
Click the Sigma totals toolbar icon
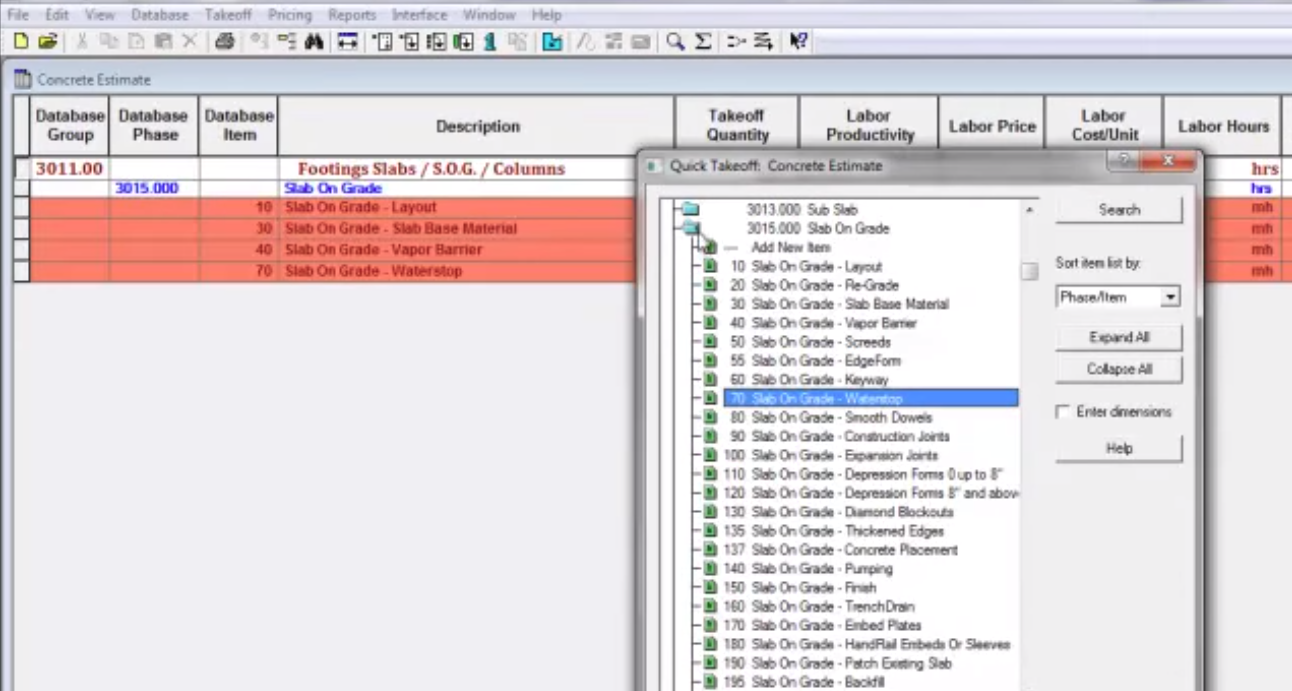click(x=703, y=42)
